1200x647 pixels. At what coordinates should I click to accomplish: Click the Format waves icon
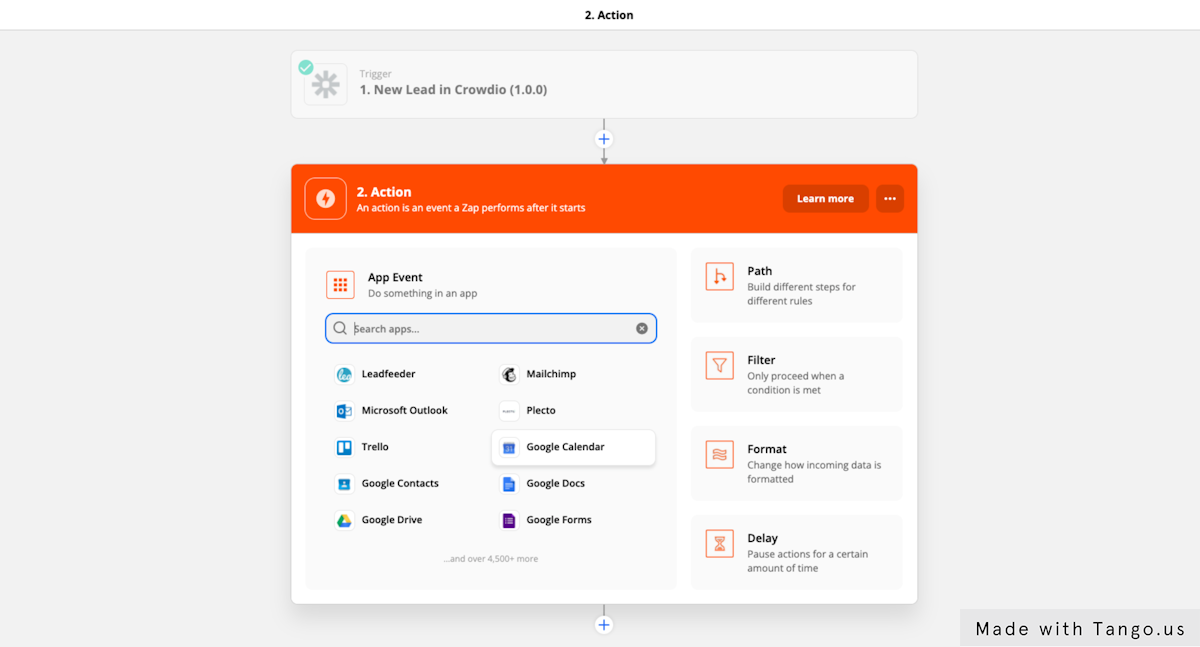(x=719, y=455)
